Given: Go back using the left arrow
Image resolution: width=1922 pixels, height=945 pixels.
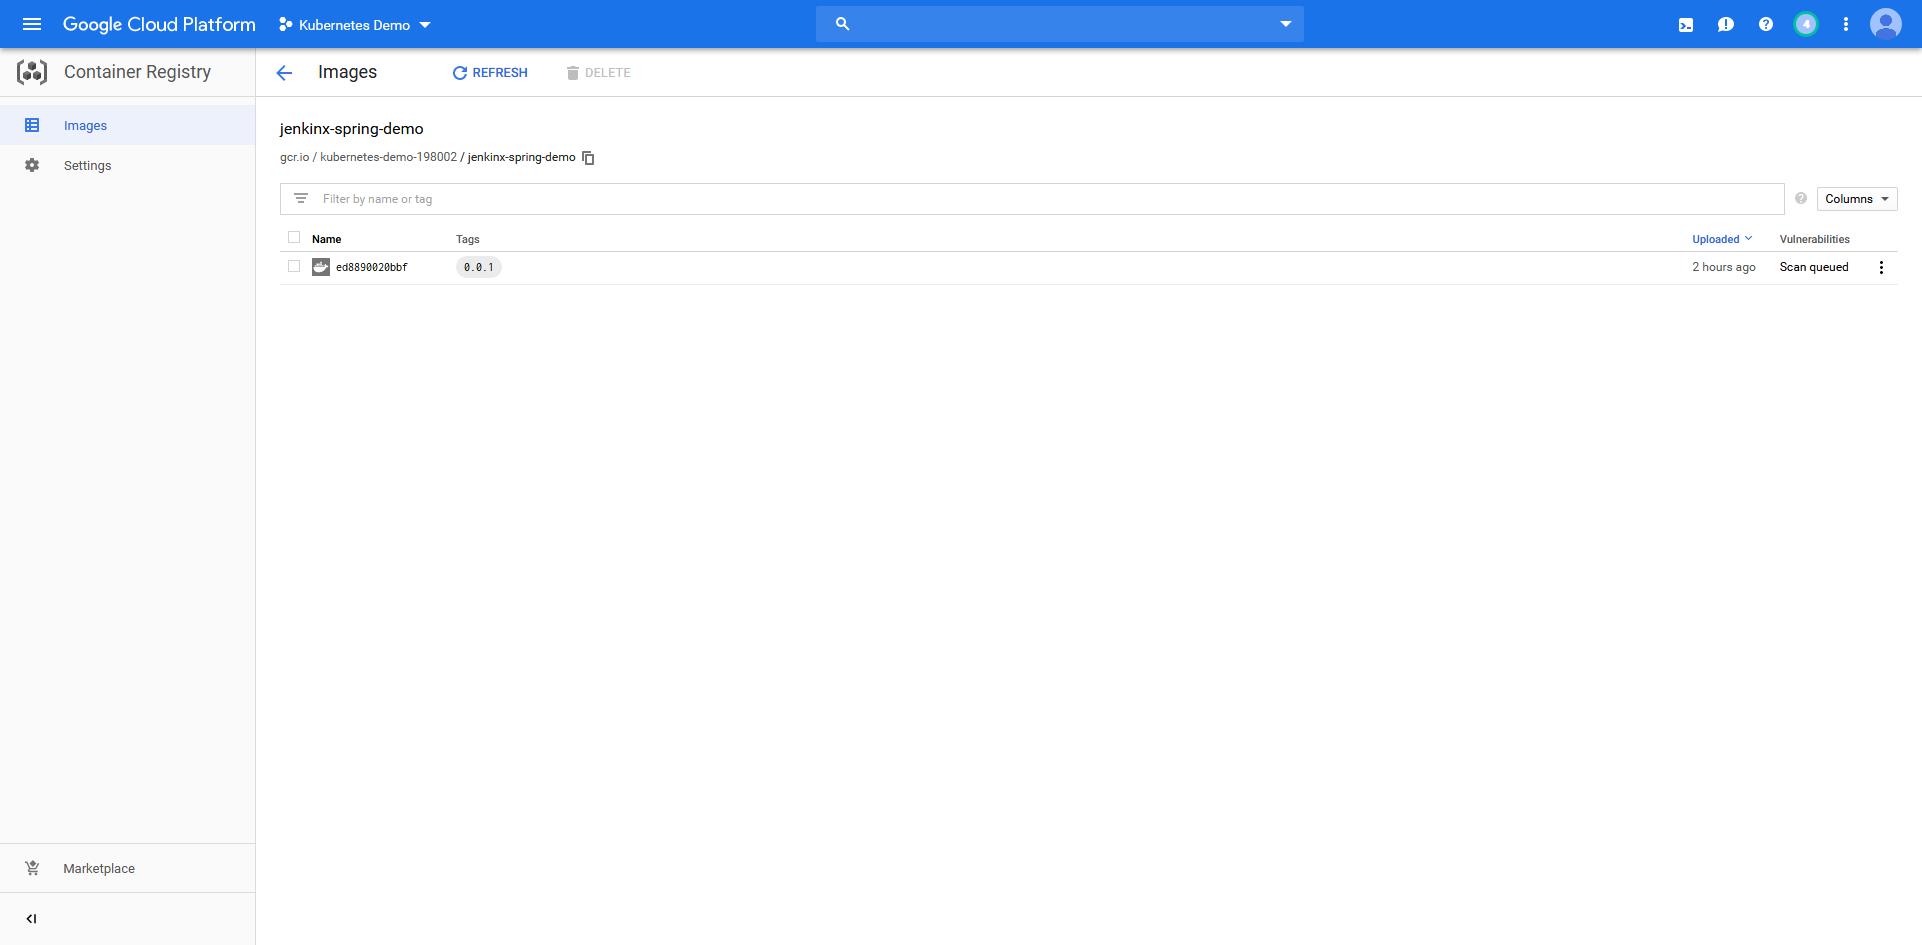Looking at the screenshot, I should 284,73.
